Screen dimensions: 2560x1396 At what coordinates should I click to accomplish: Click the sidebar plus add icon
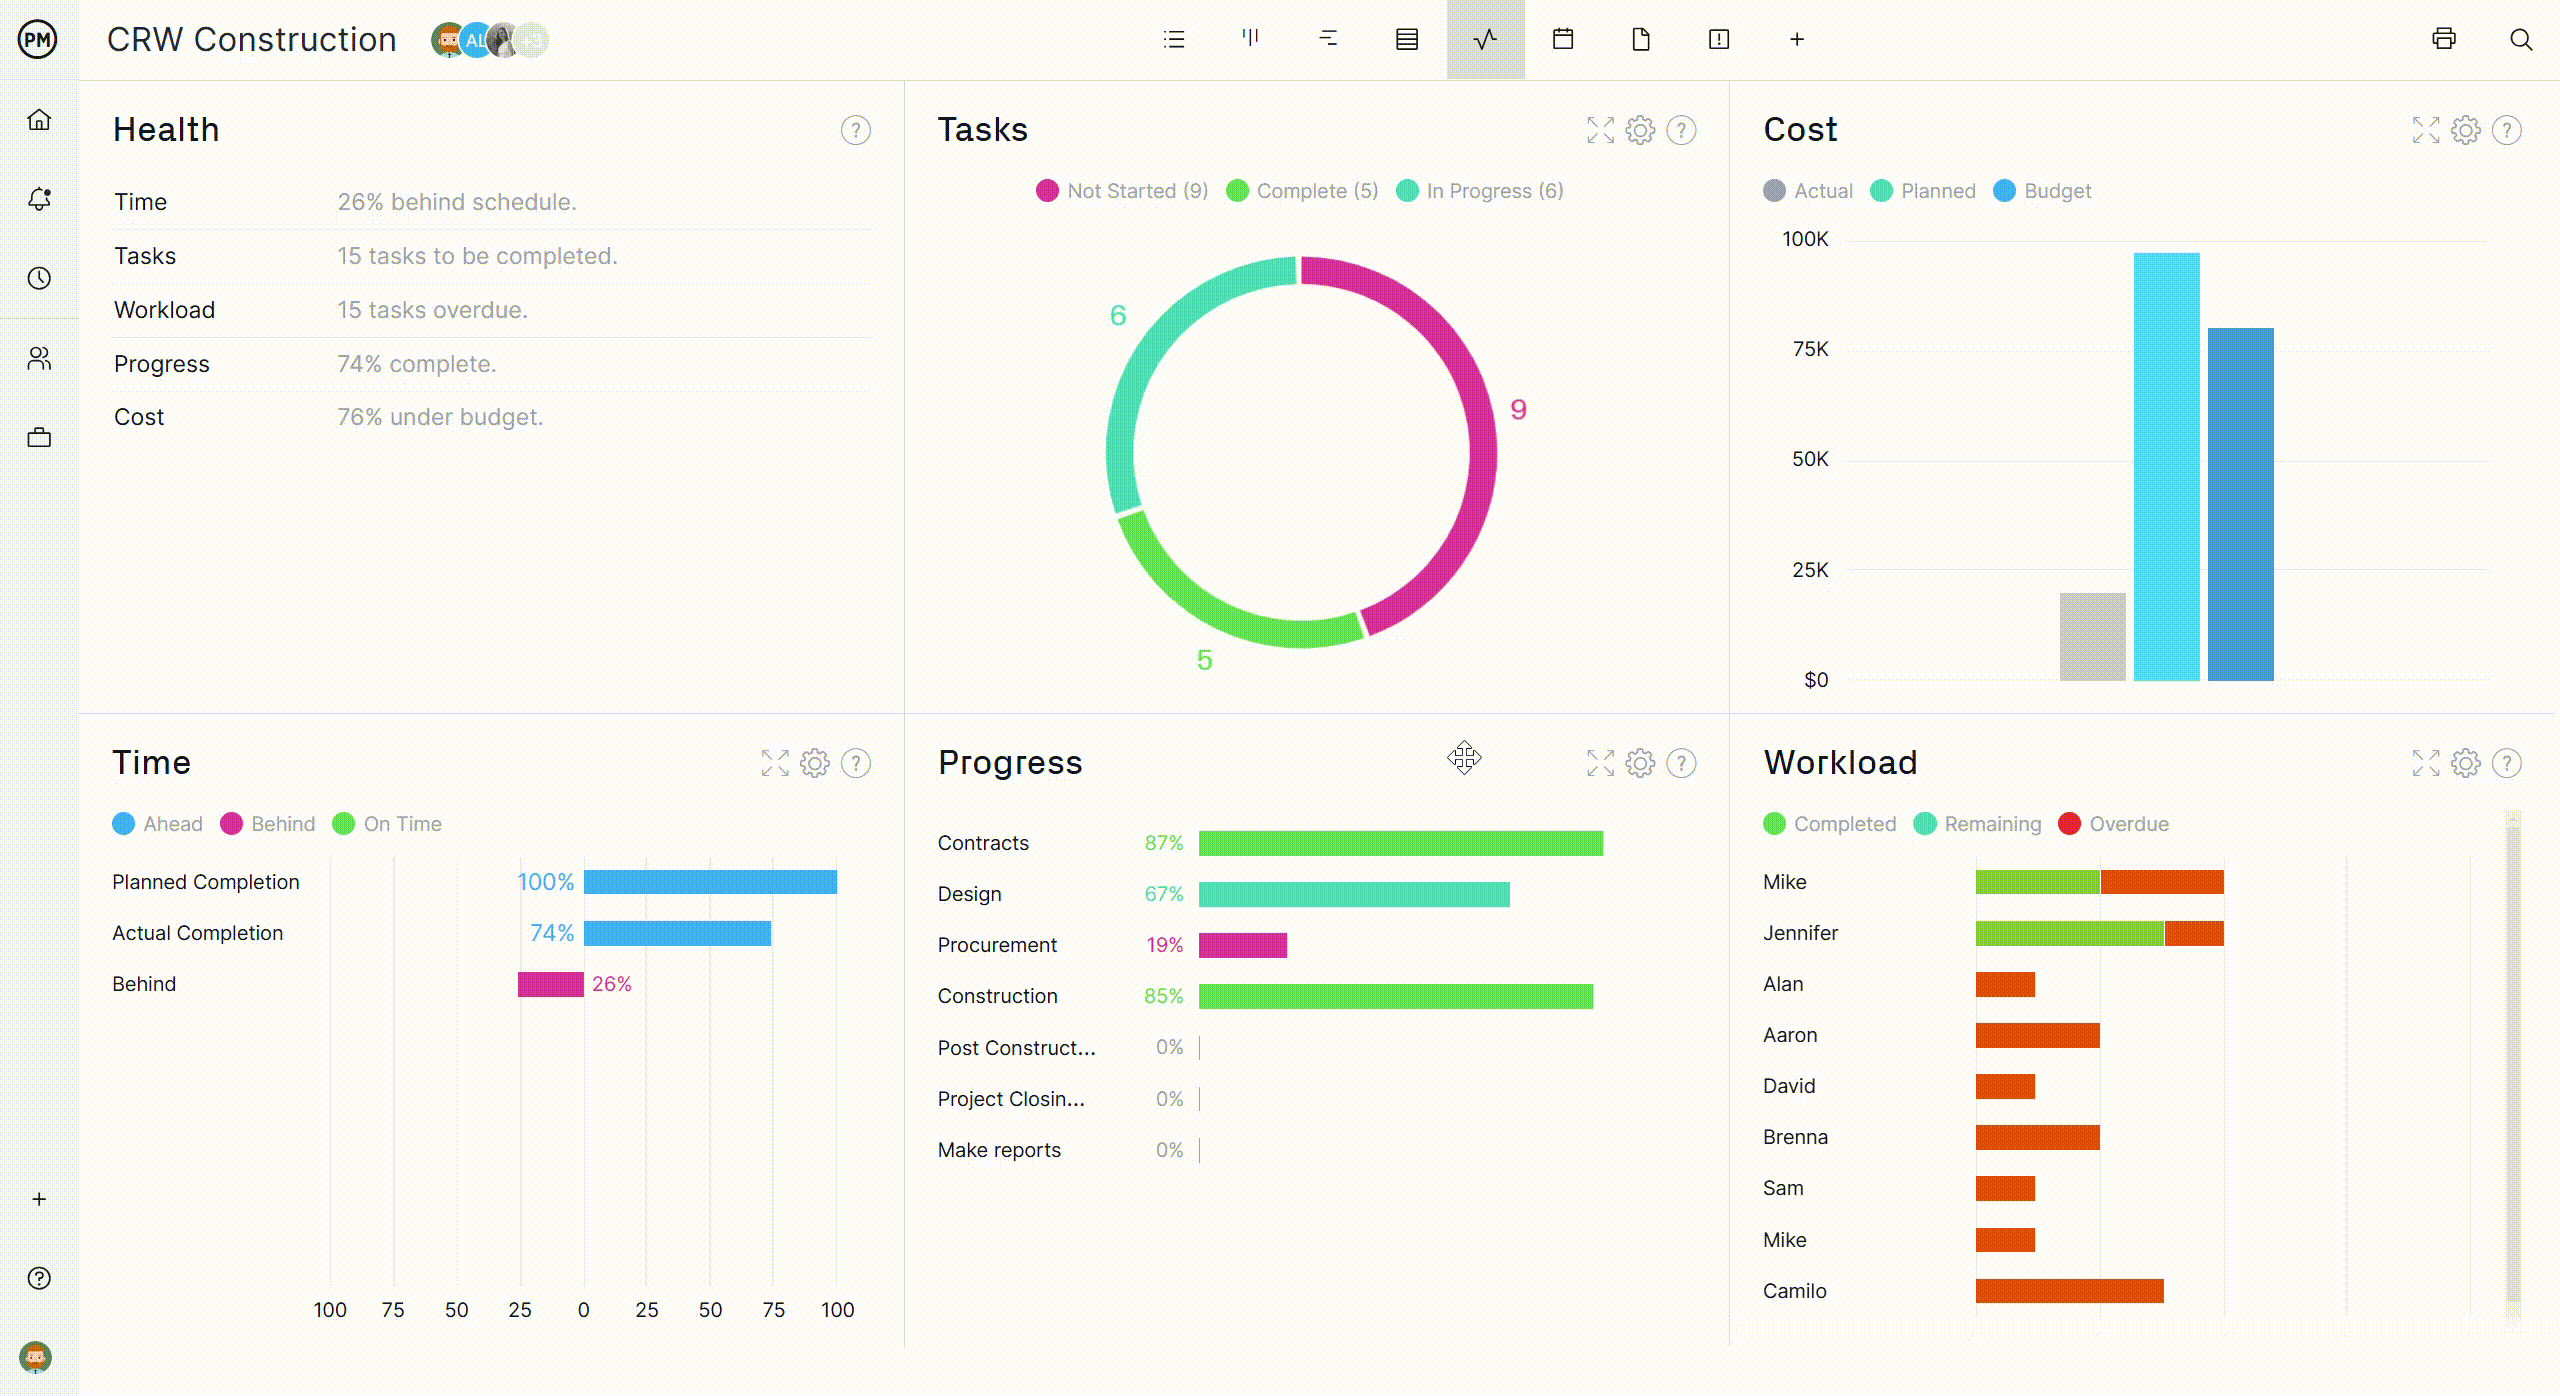(x=39, y=1199)
